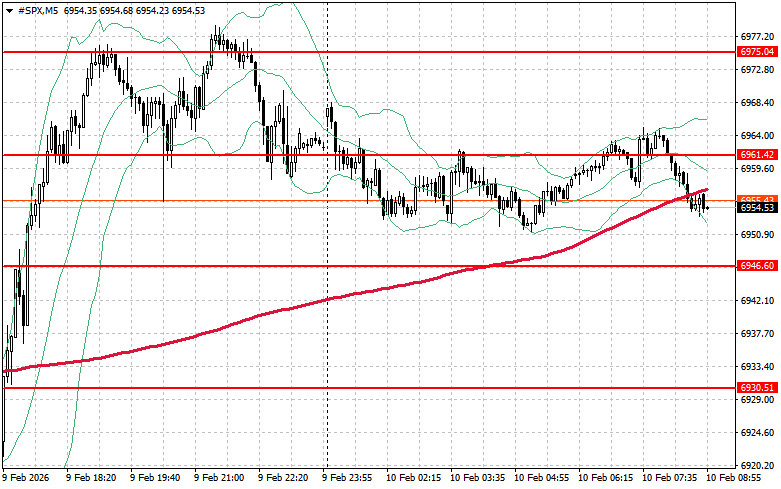Select the 6975.04 red price label

(x=756, y=51)
